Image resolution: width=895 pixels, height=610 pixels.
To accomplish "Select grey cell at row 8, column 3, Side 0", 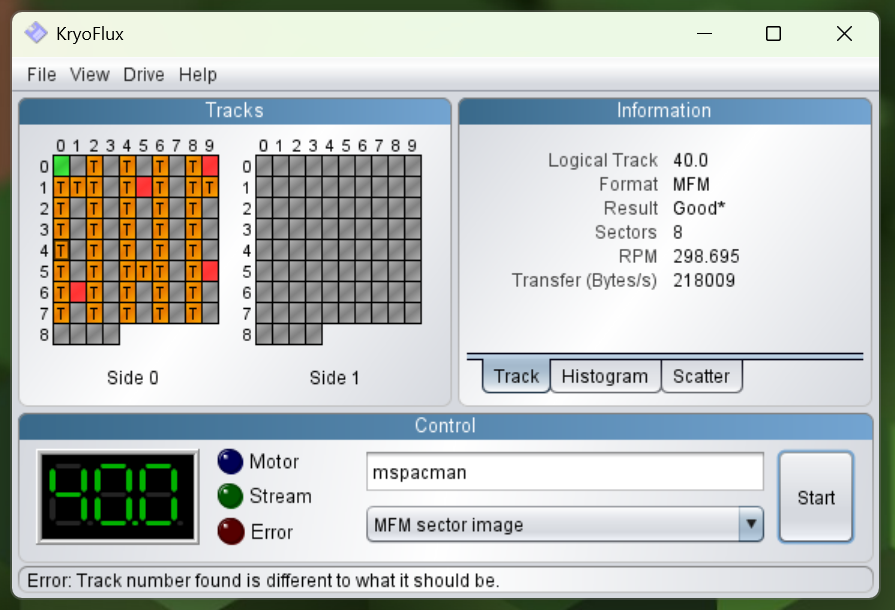I will 111,334.
